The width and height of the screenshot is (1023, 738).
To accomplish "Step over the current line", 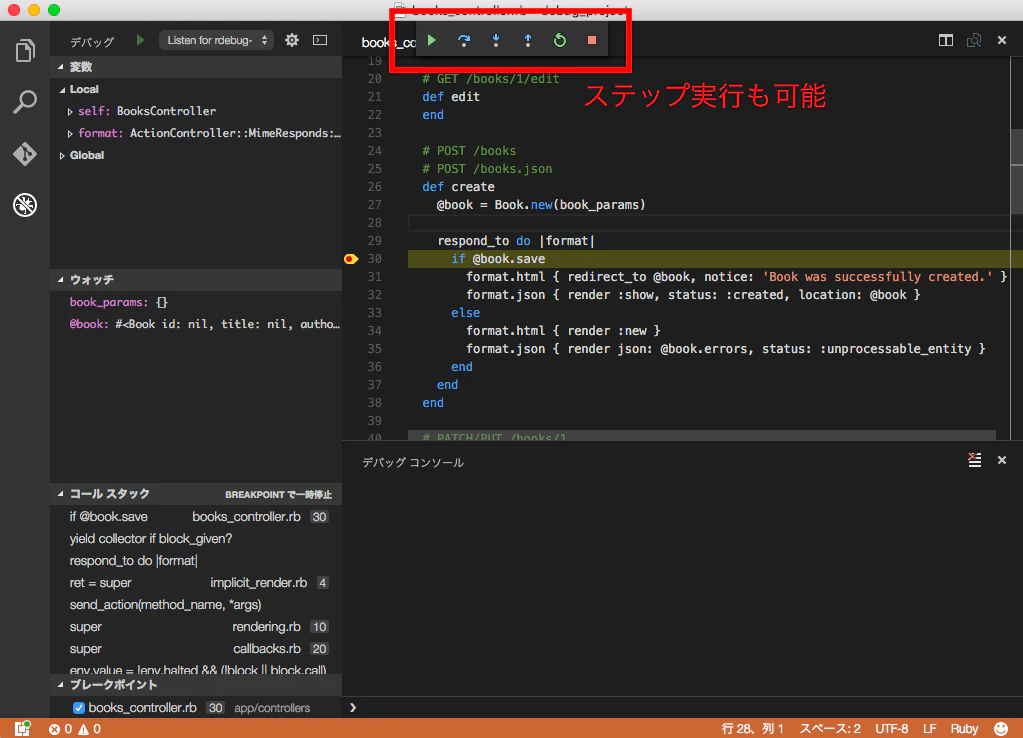I will [x=464, y=40].
